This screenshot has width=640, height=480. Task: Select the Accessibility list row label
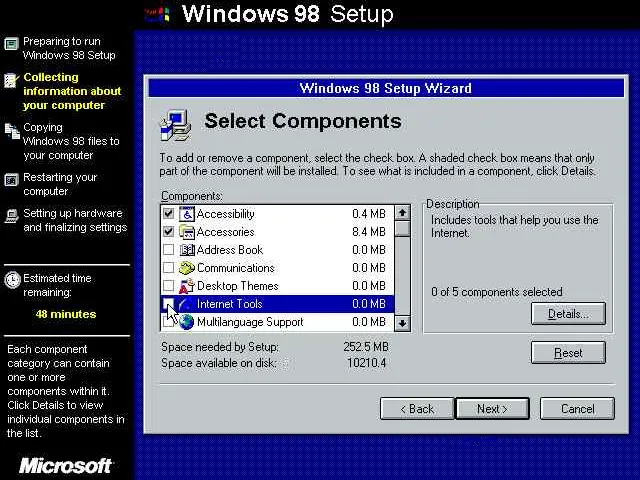225,214
